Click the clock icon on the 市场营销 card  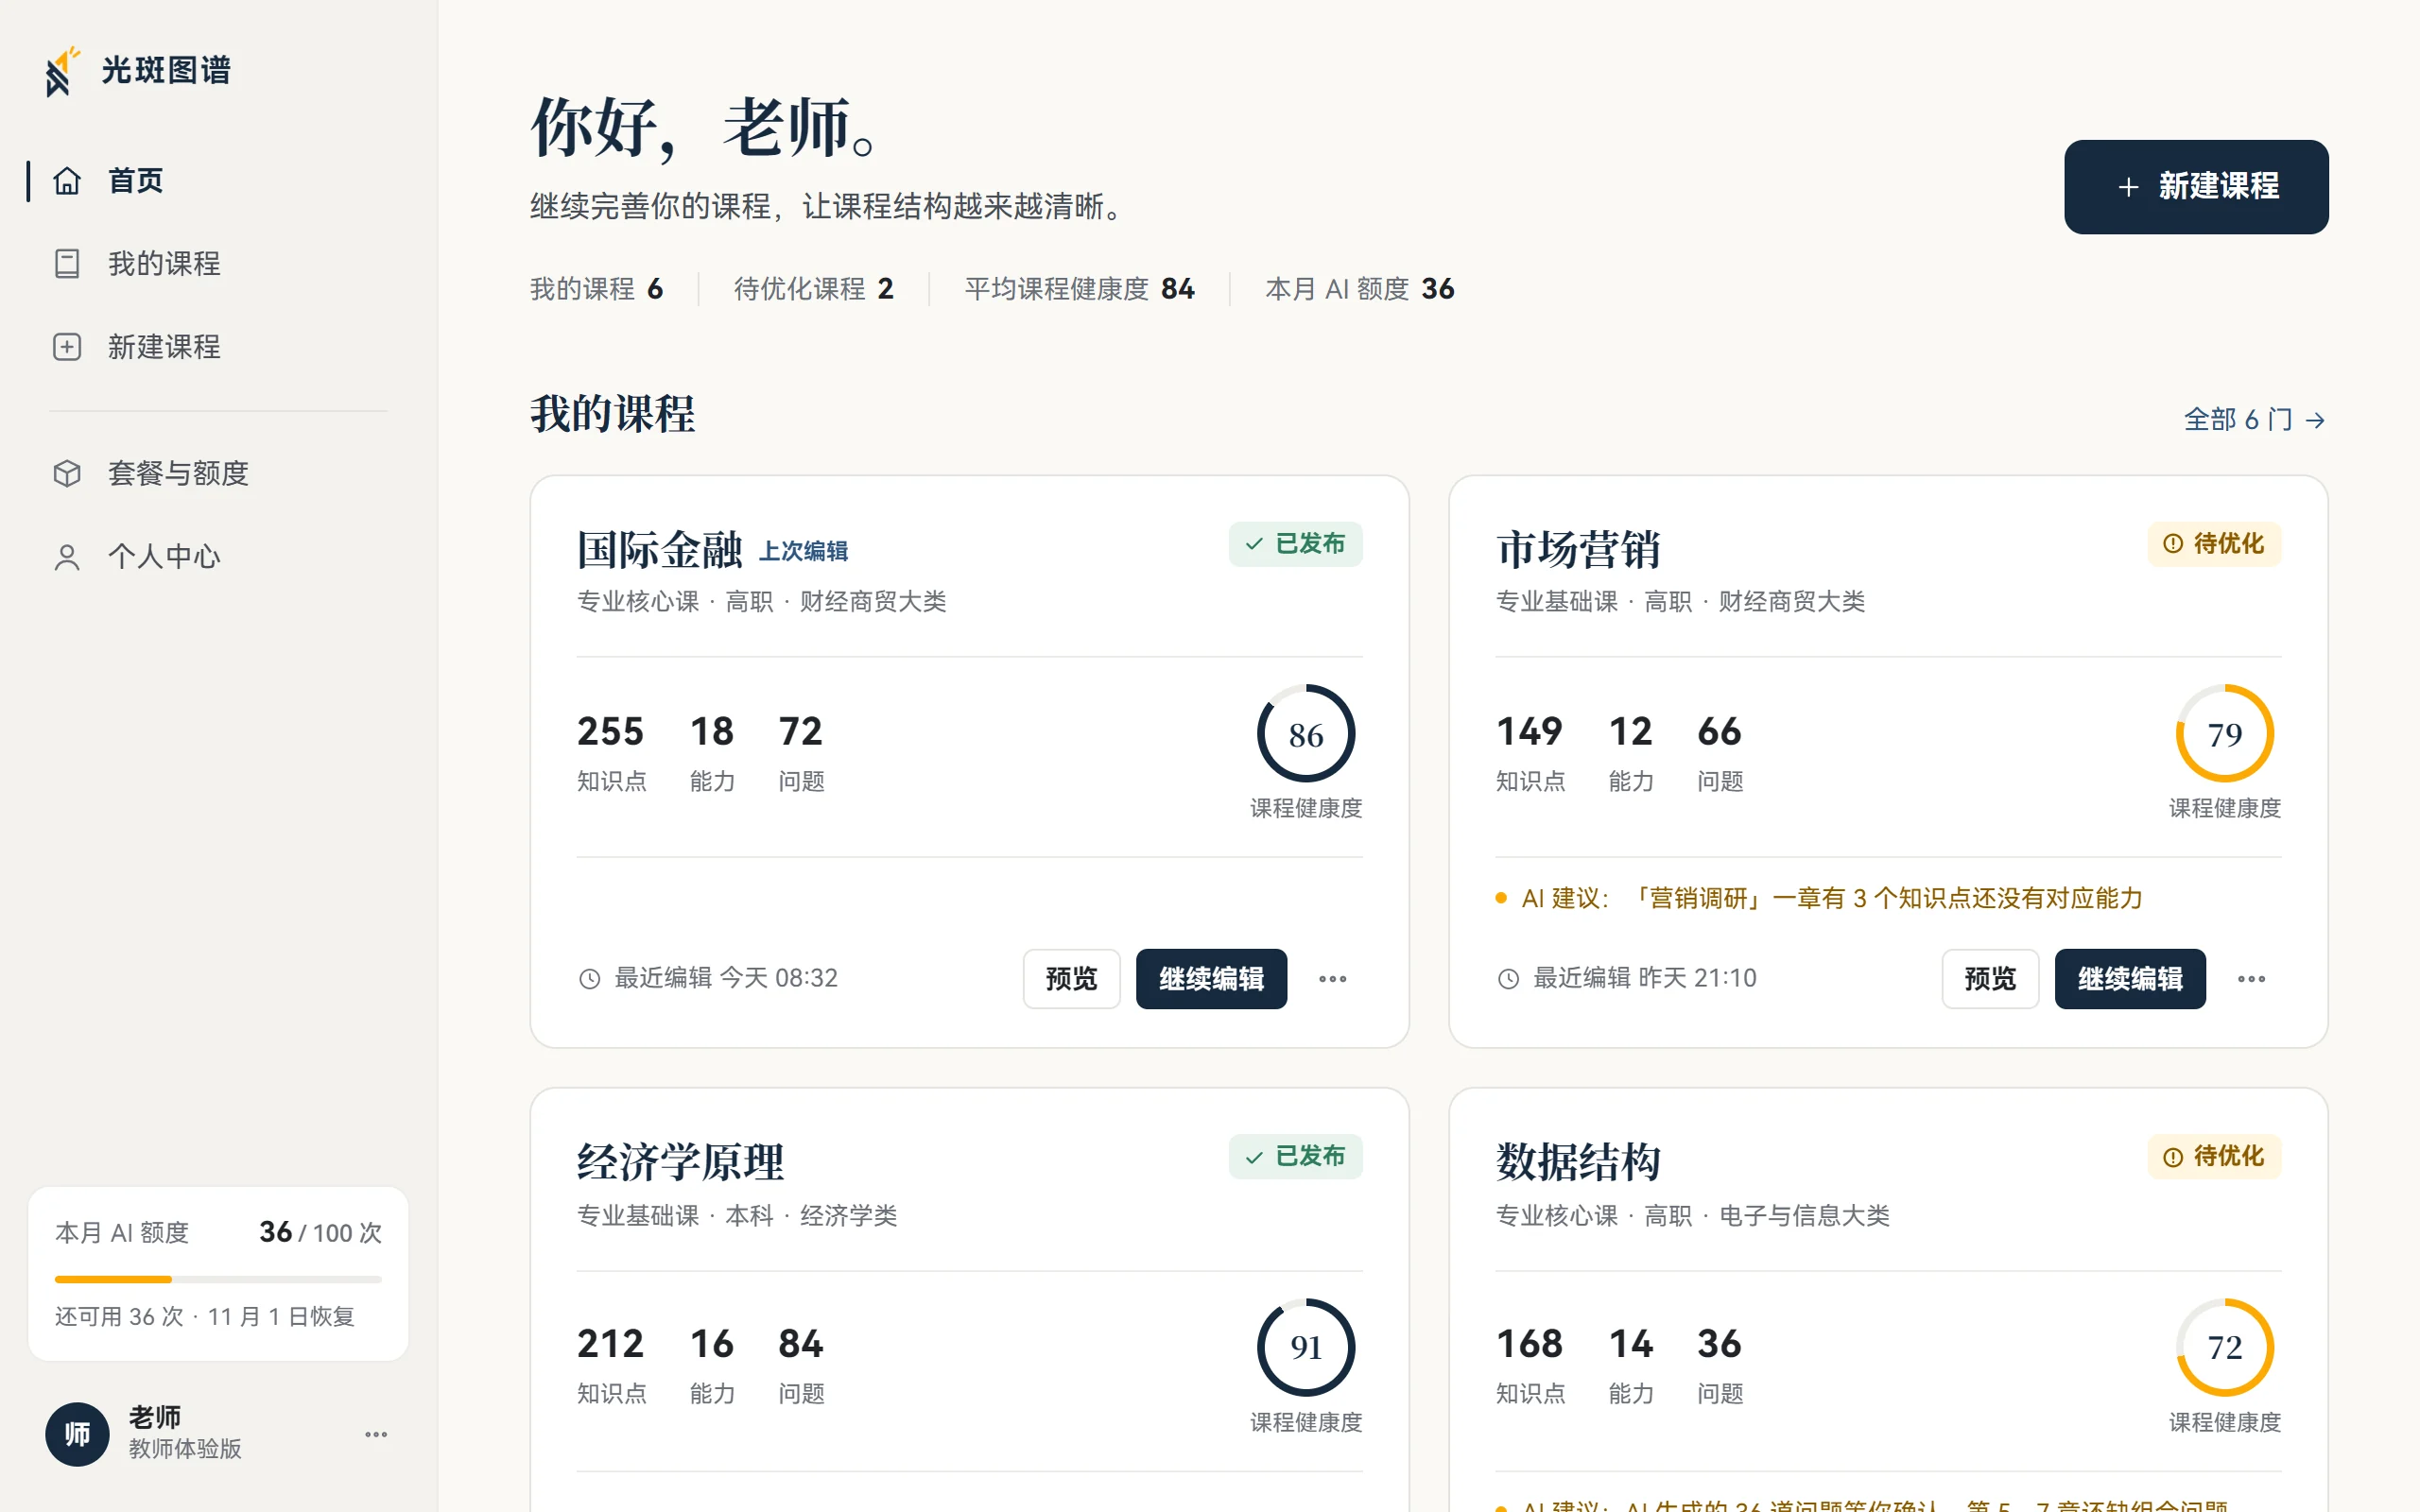(x=1508, y=979)
